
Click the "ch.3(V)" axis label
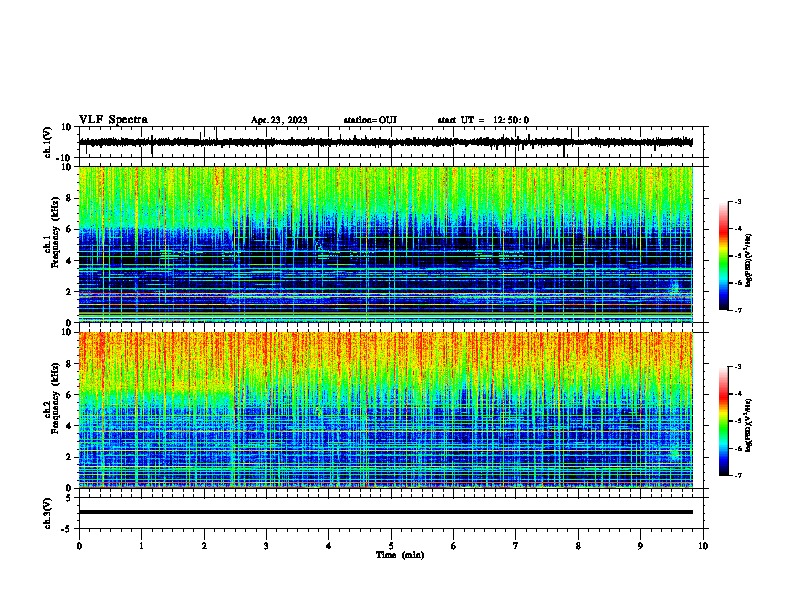tap(48, 513)
